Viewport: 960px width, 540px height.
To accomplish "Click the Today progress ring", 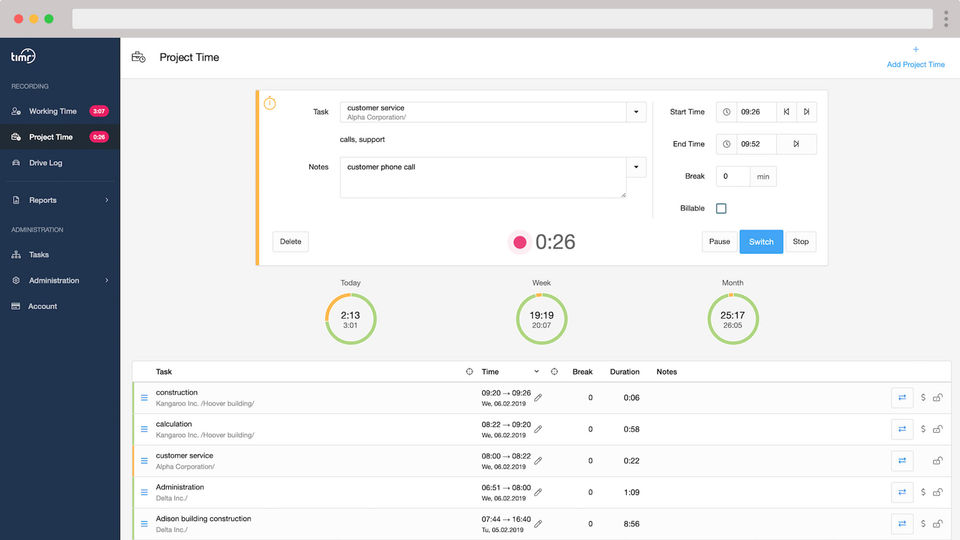I will [x=350, y=319].
